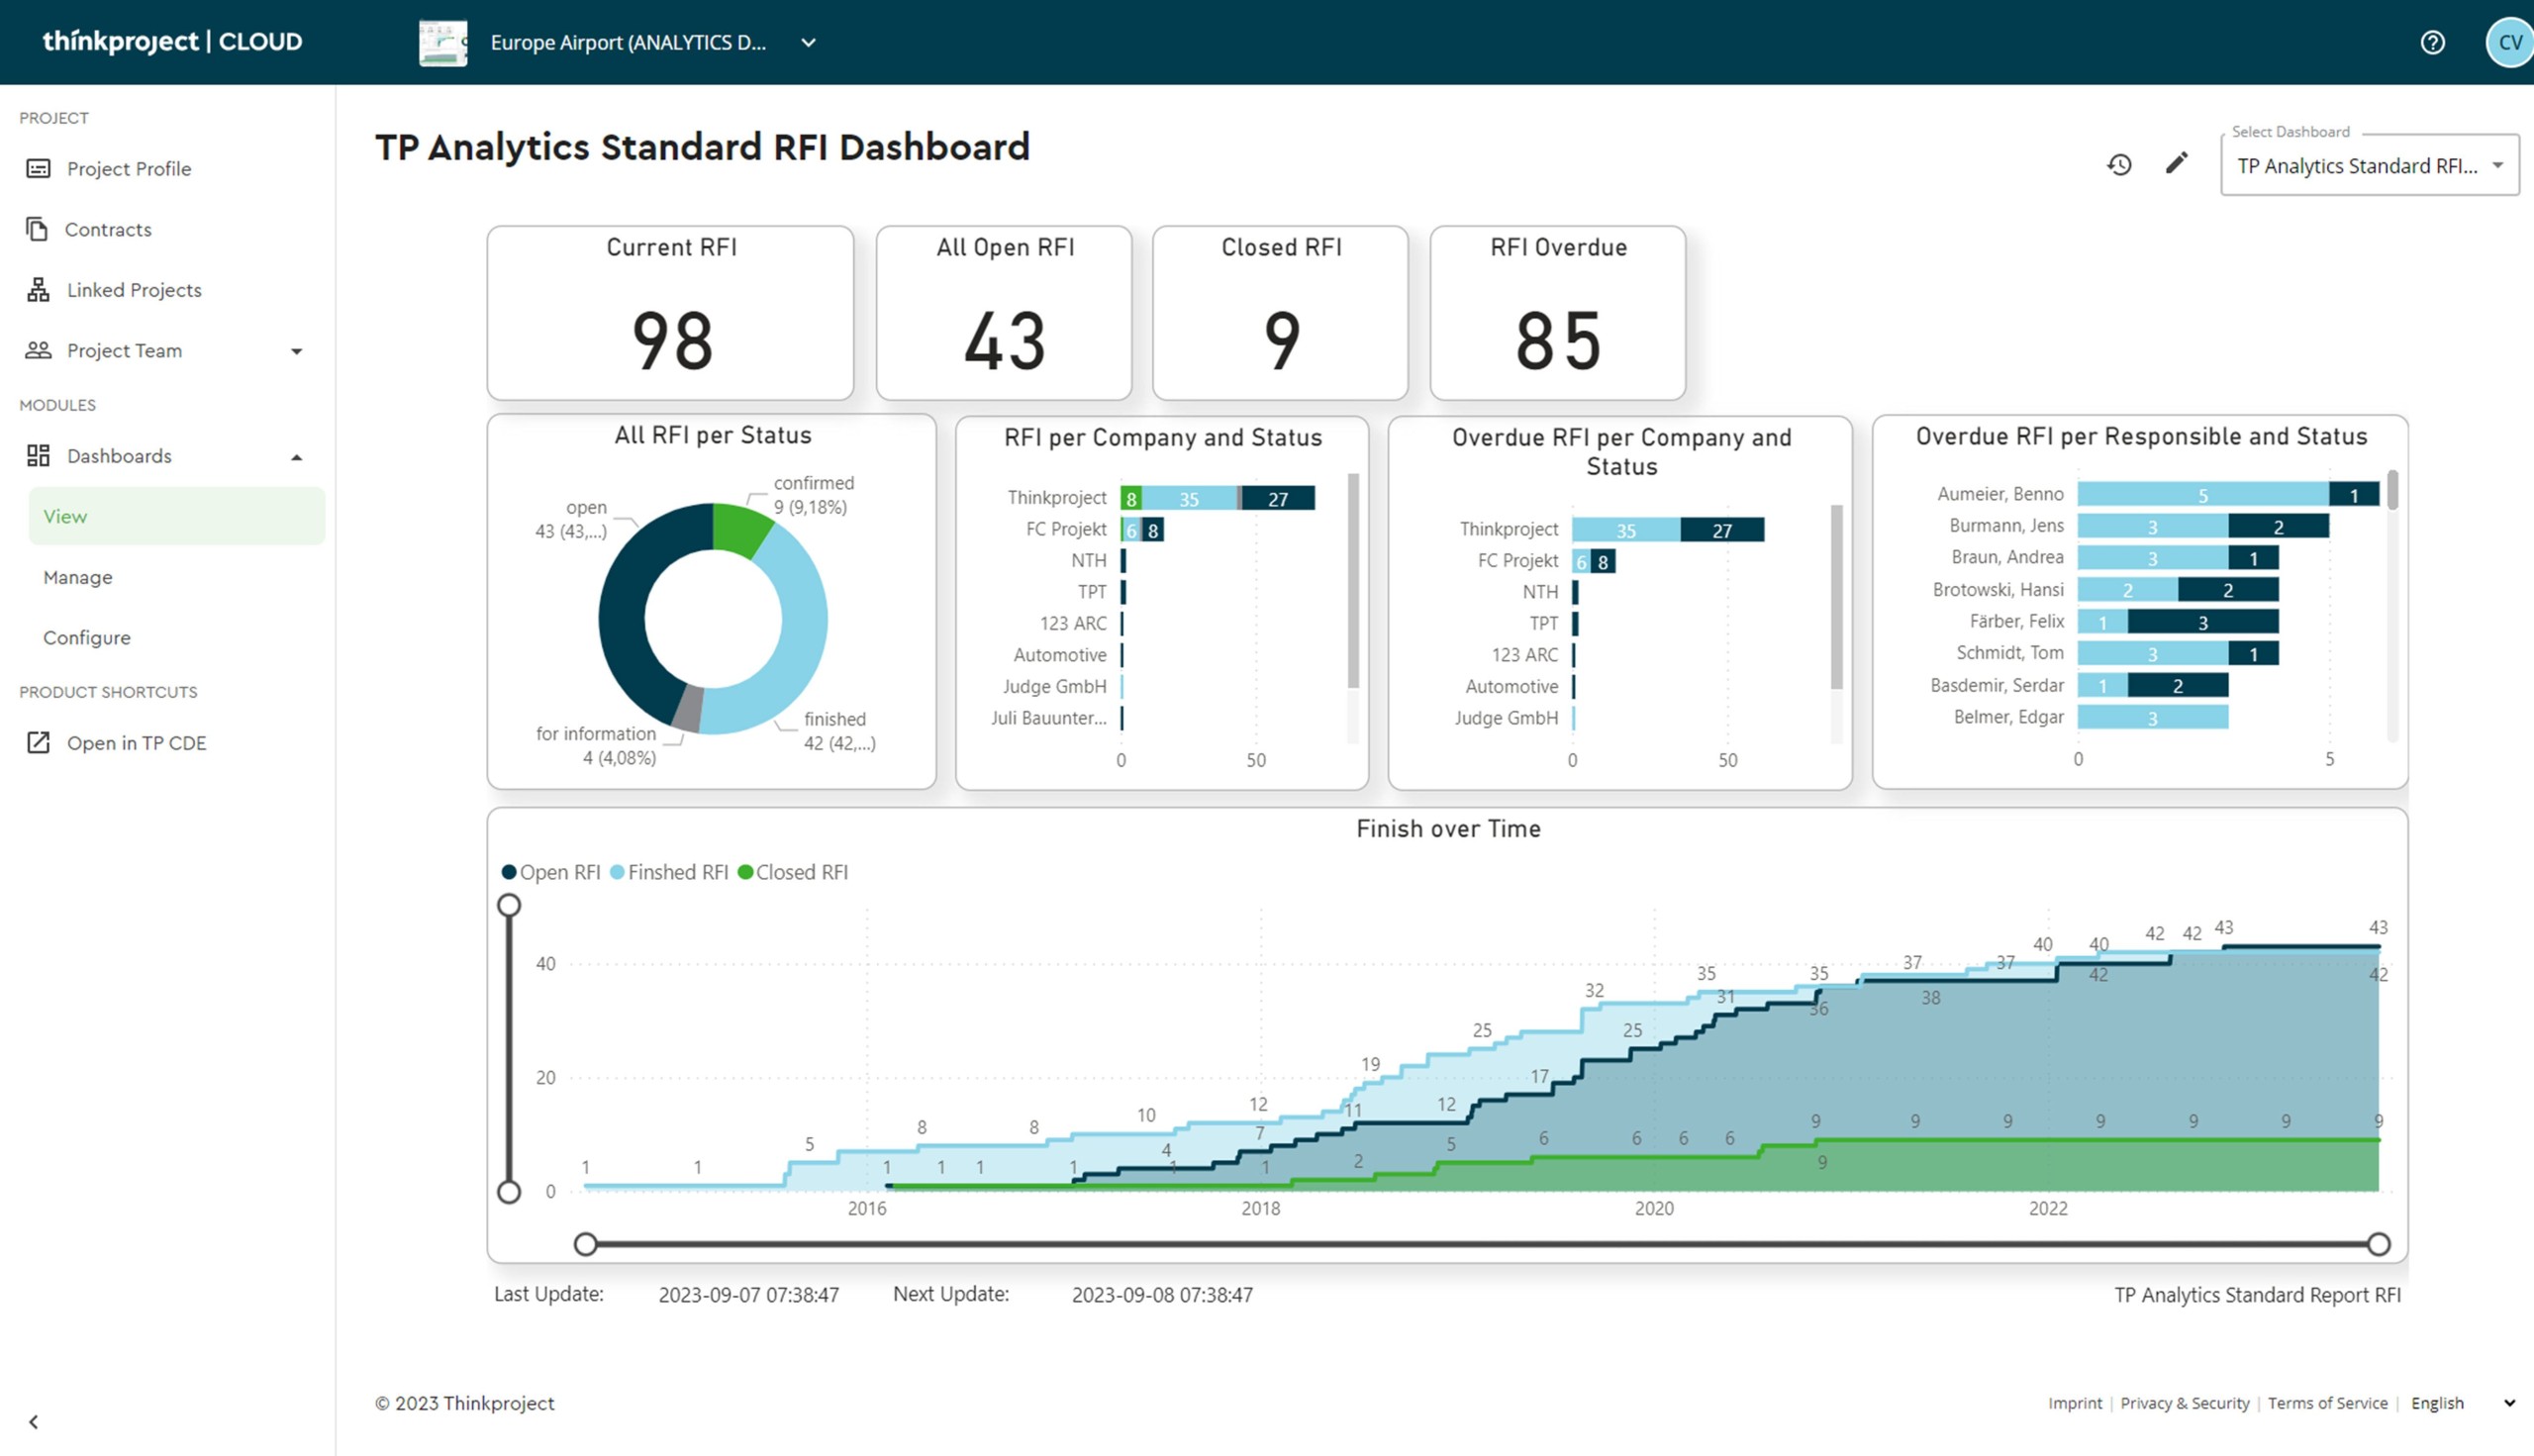
Task: Collapse the sidebar with left chevron
Action: (x=33, y=1421)
